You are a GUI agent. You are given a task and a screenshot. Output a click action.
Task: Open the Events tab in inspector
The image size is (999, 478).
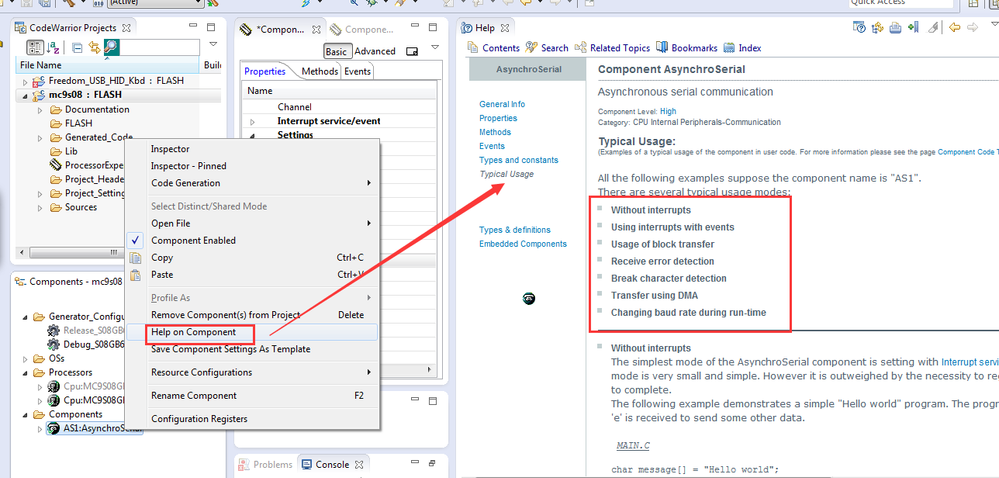(x=357, y=71)
